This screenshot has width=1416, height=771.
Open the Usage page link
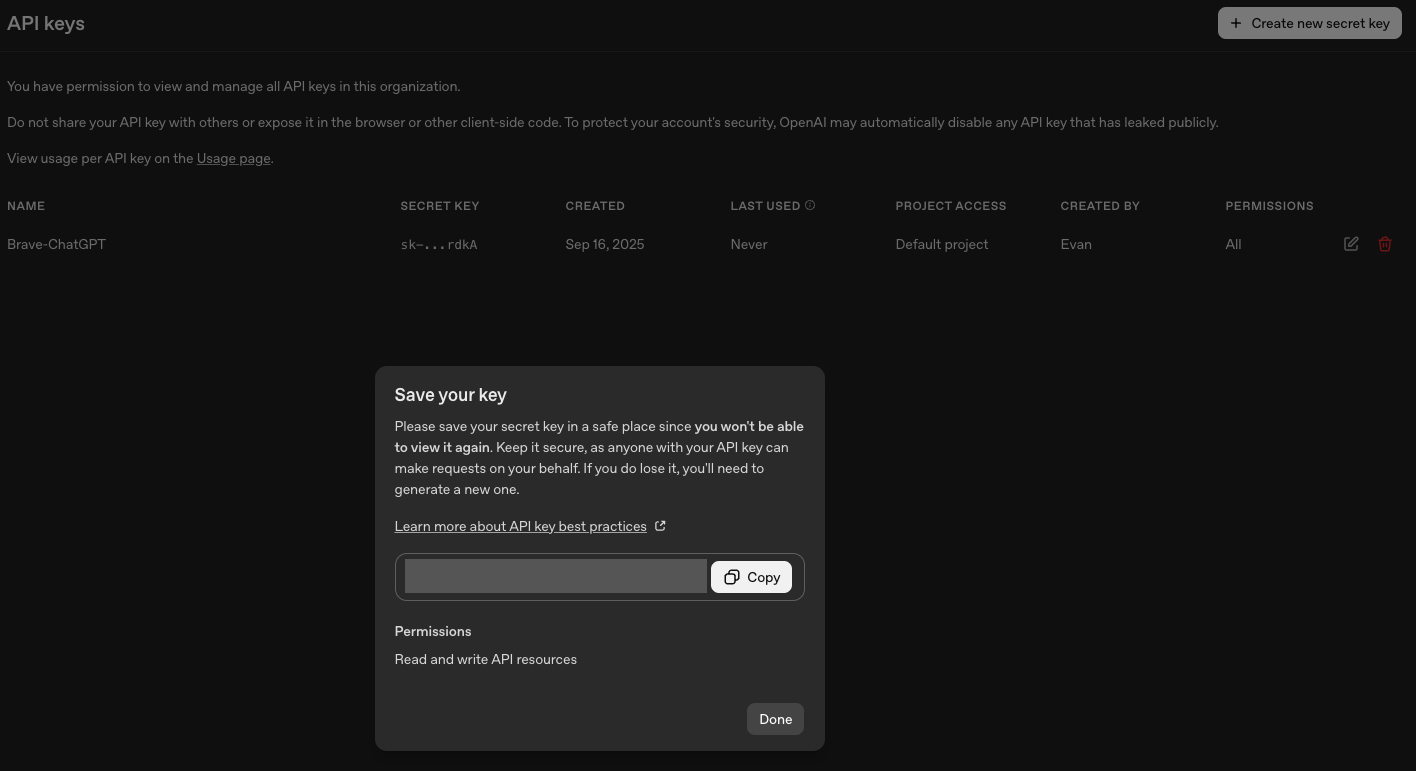coord(233,158)
